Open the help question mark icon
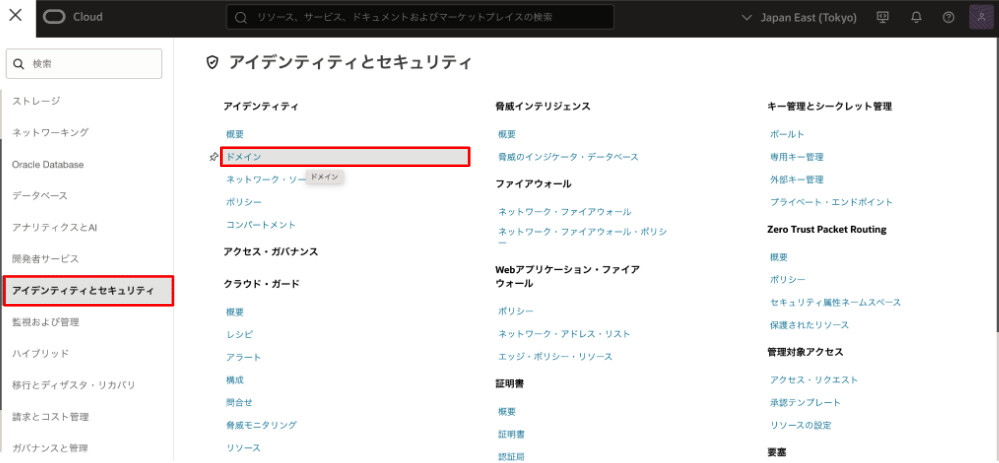The width and height of the screenshot is (999, 463). [x=949, y=17]
